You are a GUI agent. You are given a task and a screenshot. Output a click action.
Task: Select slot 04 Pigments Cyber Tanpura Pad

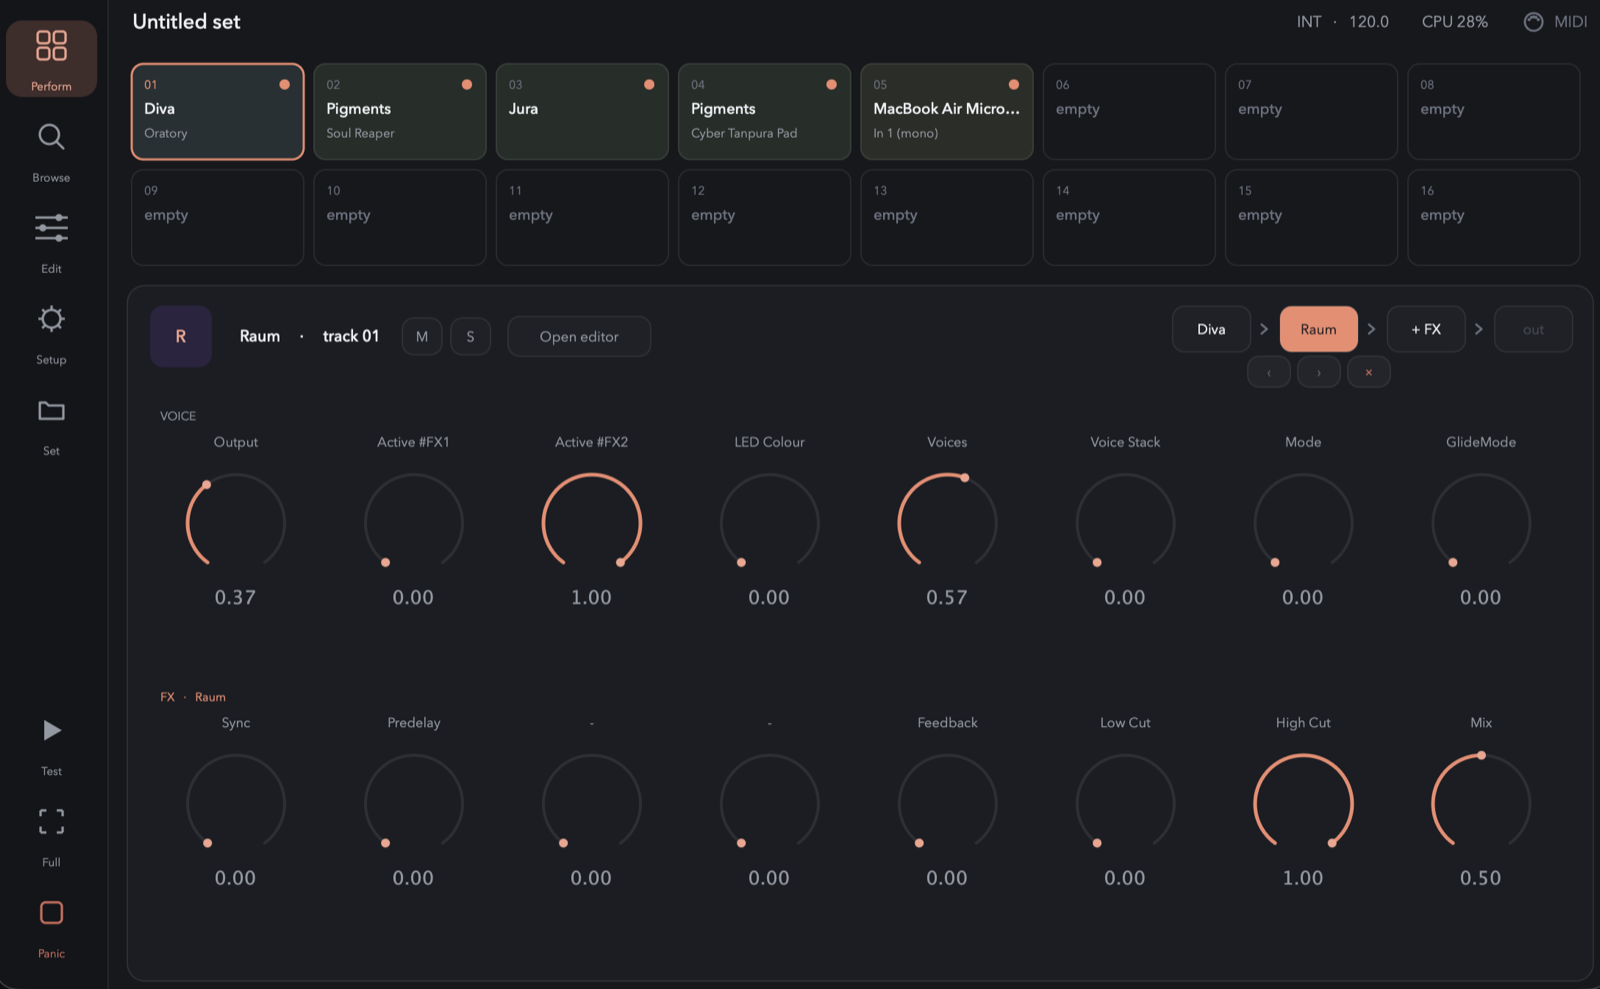764,112
